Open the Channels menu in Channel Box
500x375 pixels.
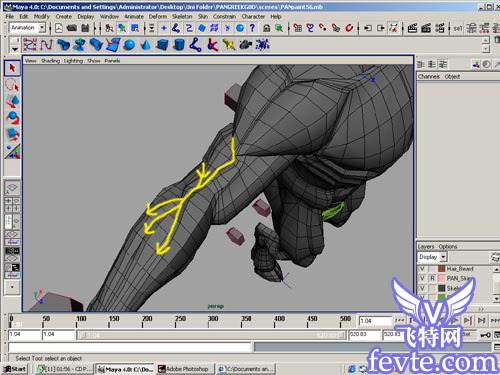[x=429, y=76]
